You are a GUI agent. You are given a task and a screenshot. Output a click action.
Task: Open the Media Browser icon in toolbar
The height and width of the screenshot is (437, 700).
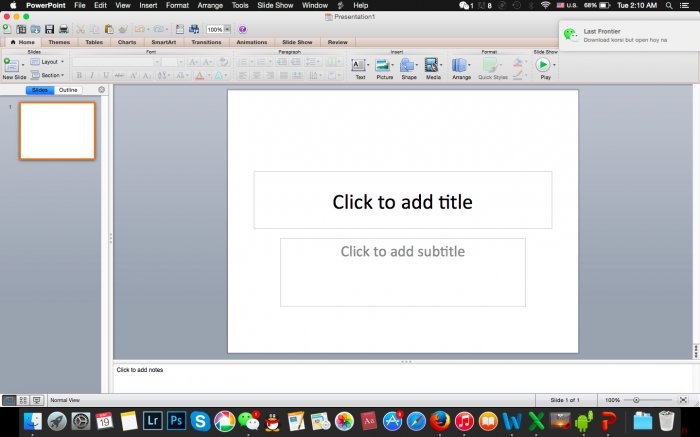(x=194, y=29)
